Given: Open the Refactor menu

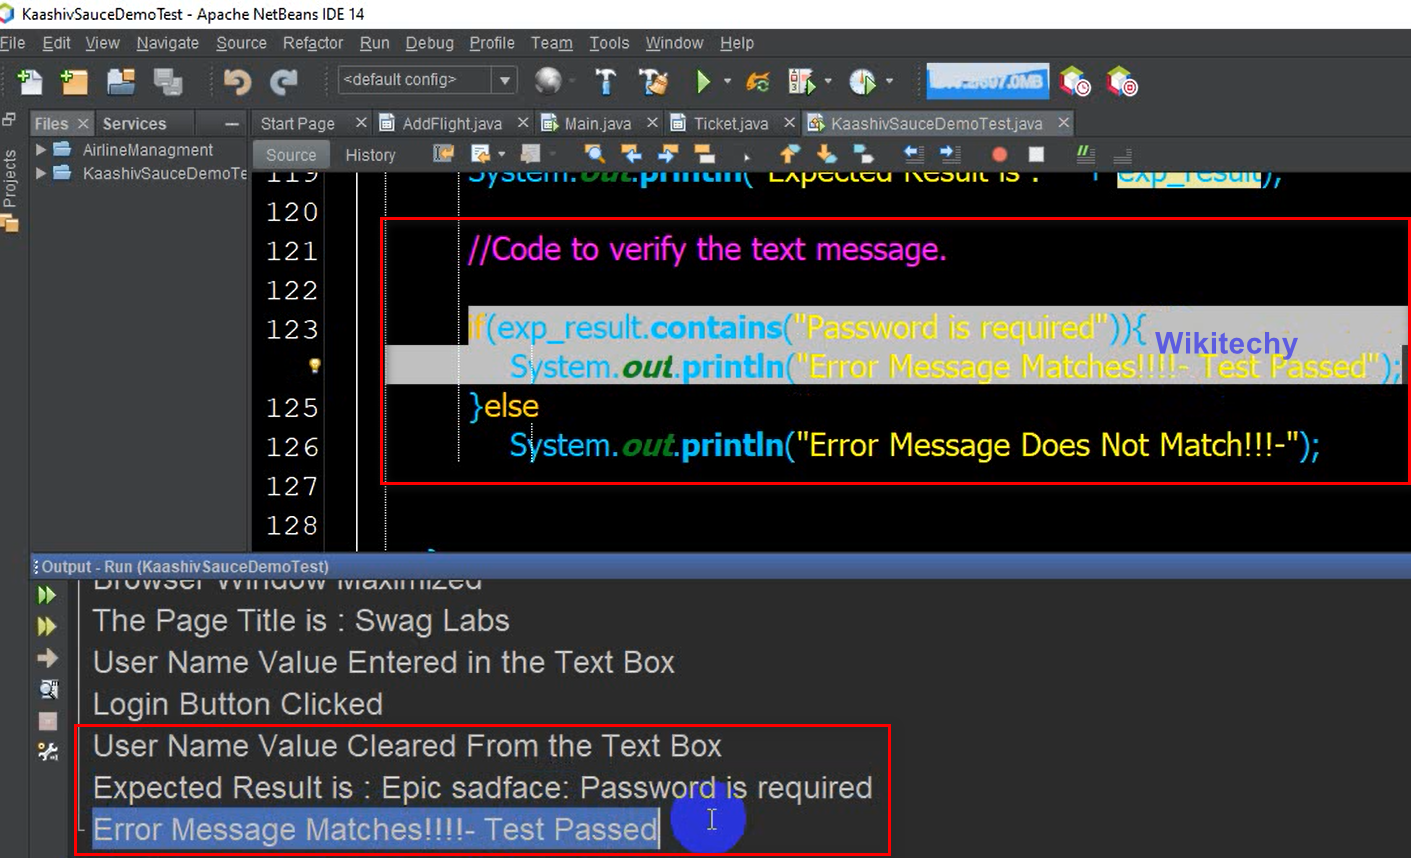Looking at the screenshot, I should [312, 43].
